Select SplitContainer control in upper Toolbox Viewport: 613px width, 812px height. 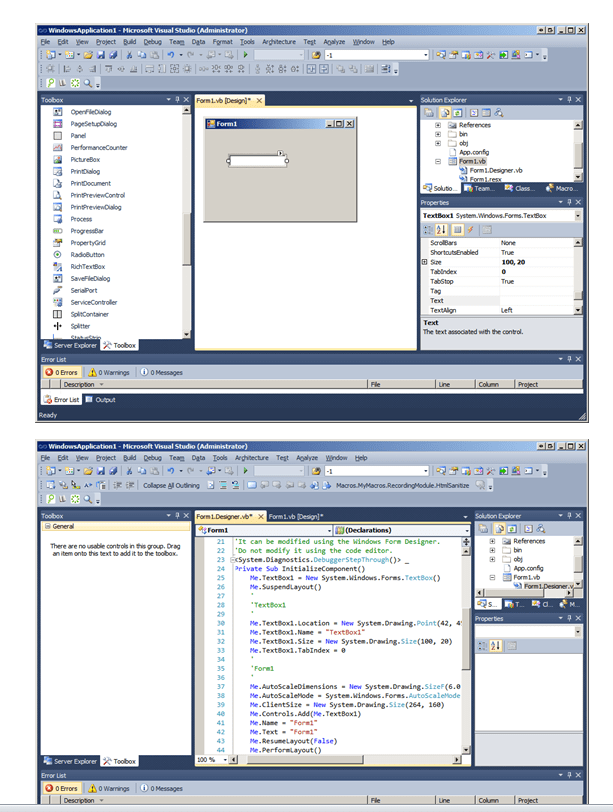tap(89, 314)
